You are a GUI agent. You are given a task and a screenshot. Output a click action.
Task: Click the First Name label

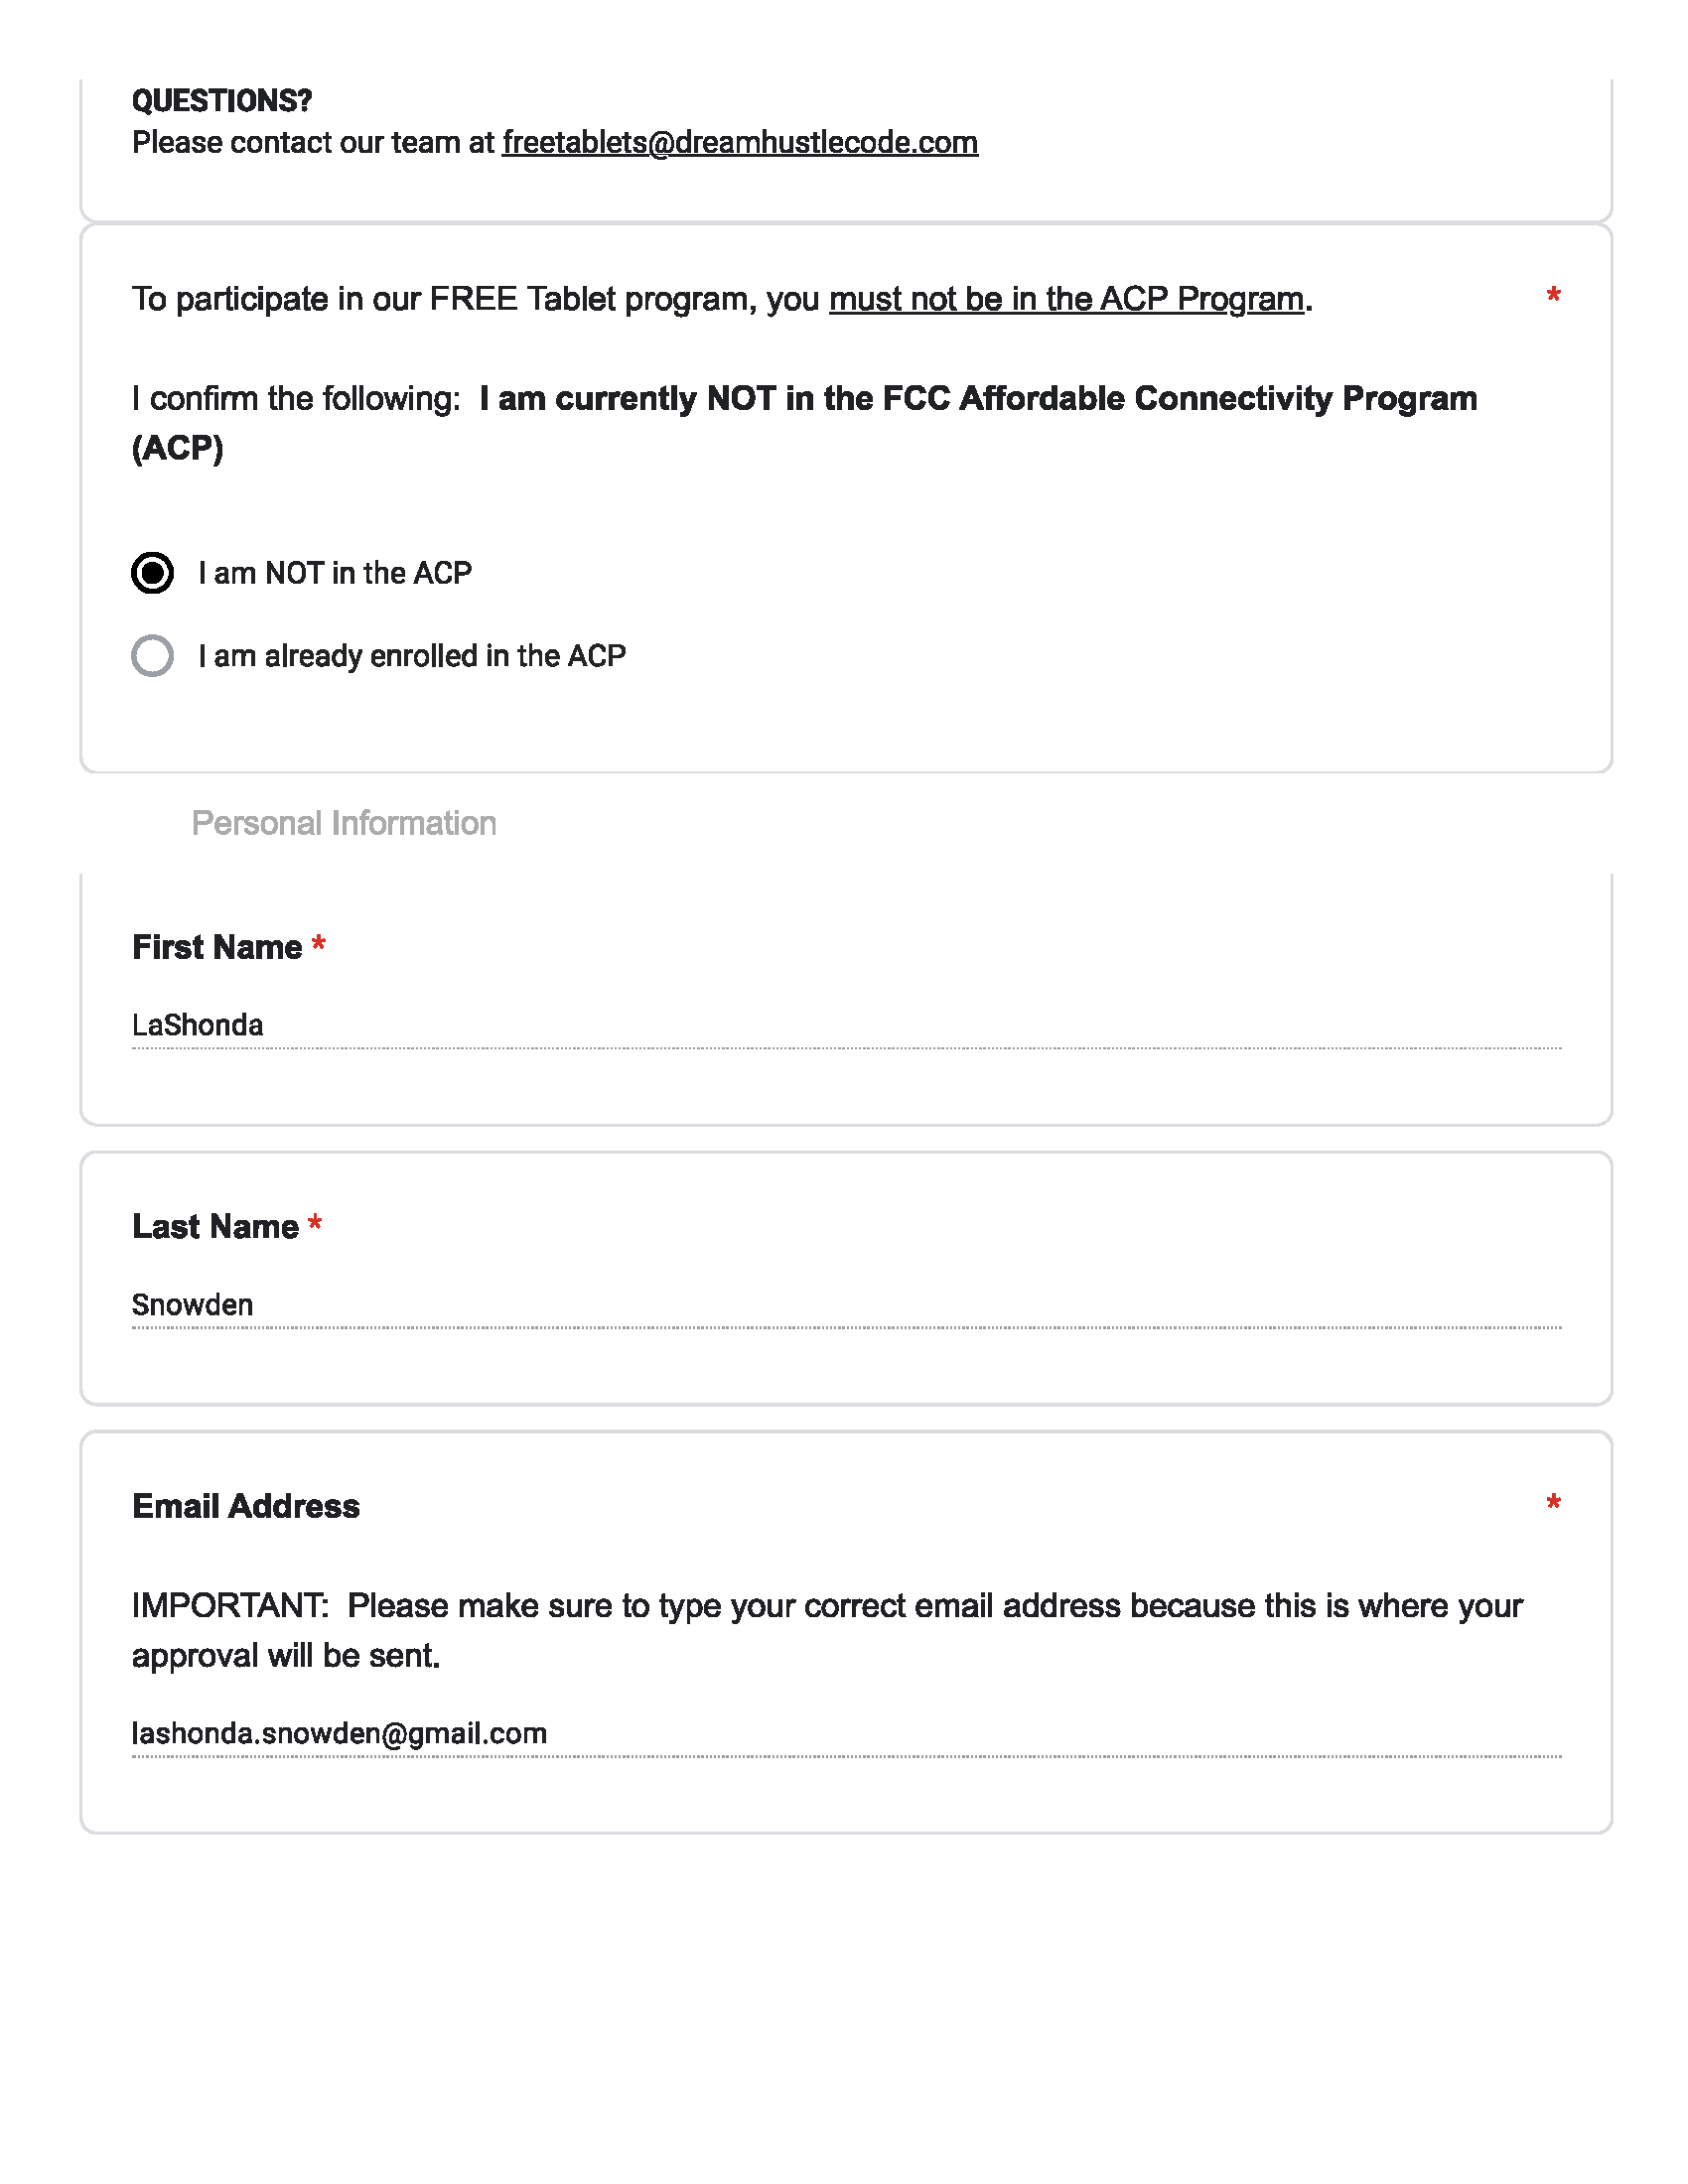[x=217, y=947]
